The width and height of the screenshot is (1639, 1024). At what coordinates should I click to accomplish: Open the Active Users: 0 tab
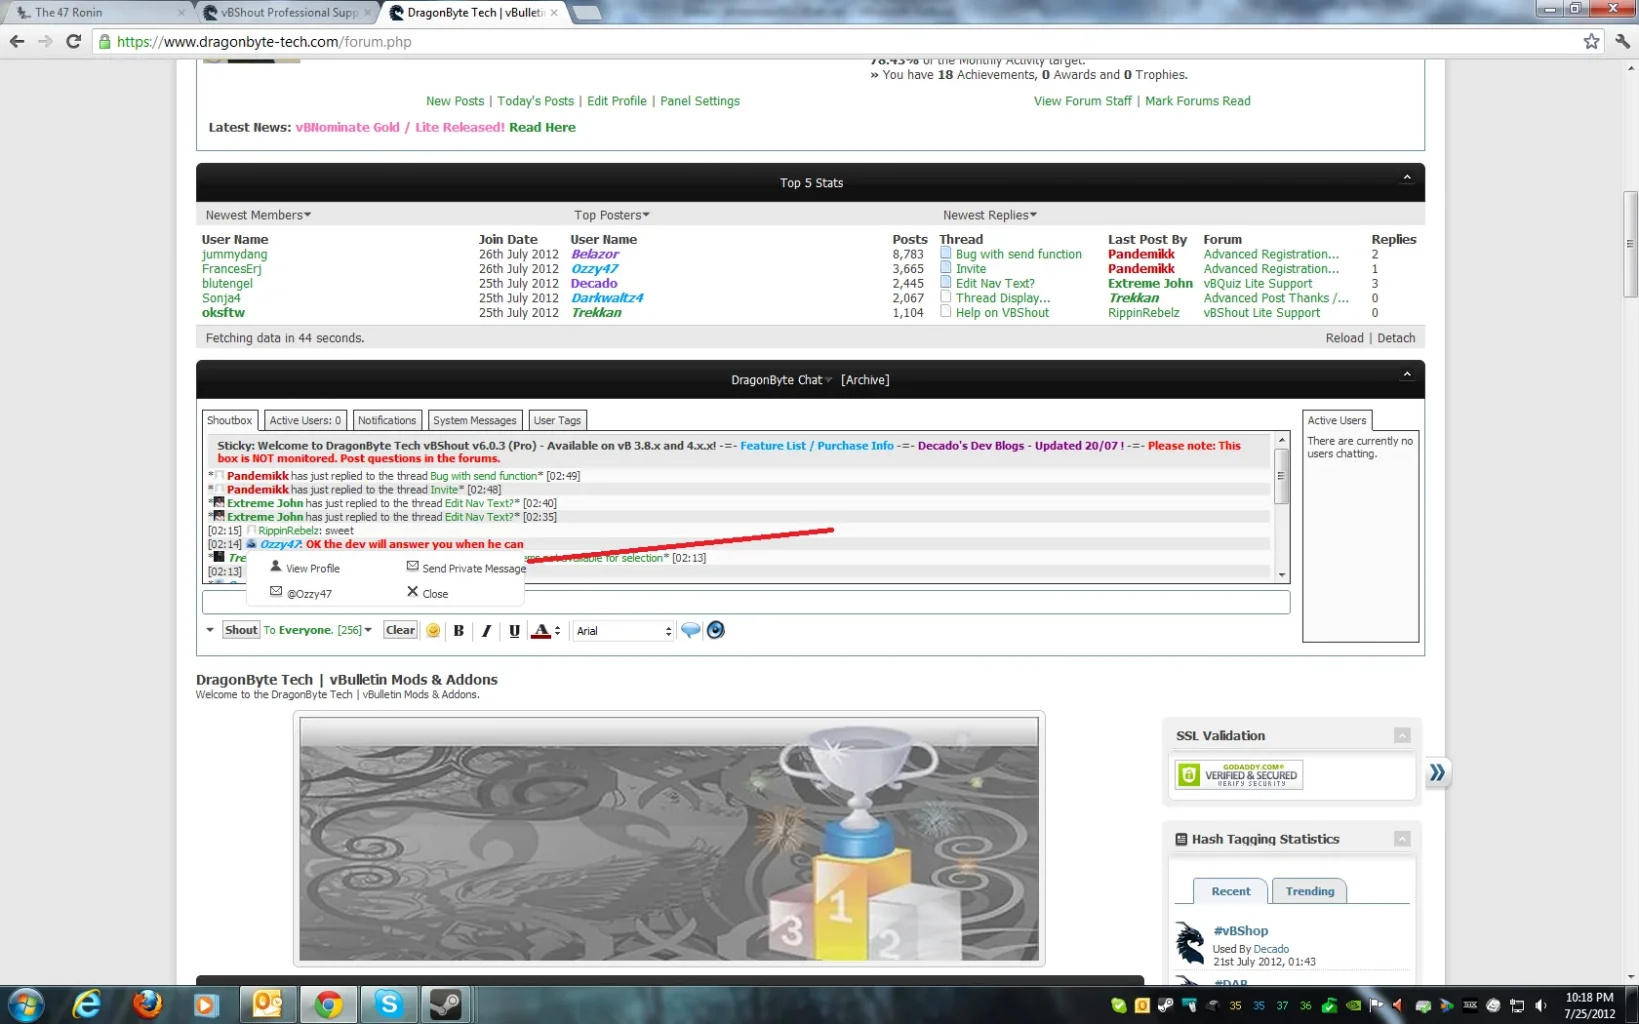click(305, 420)
